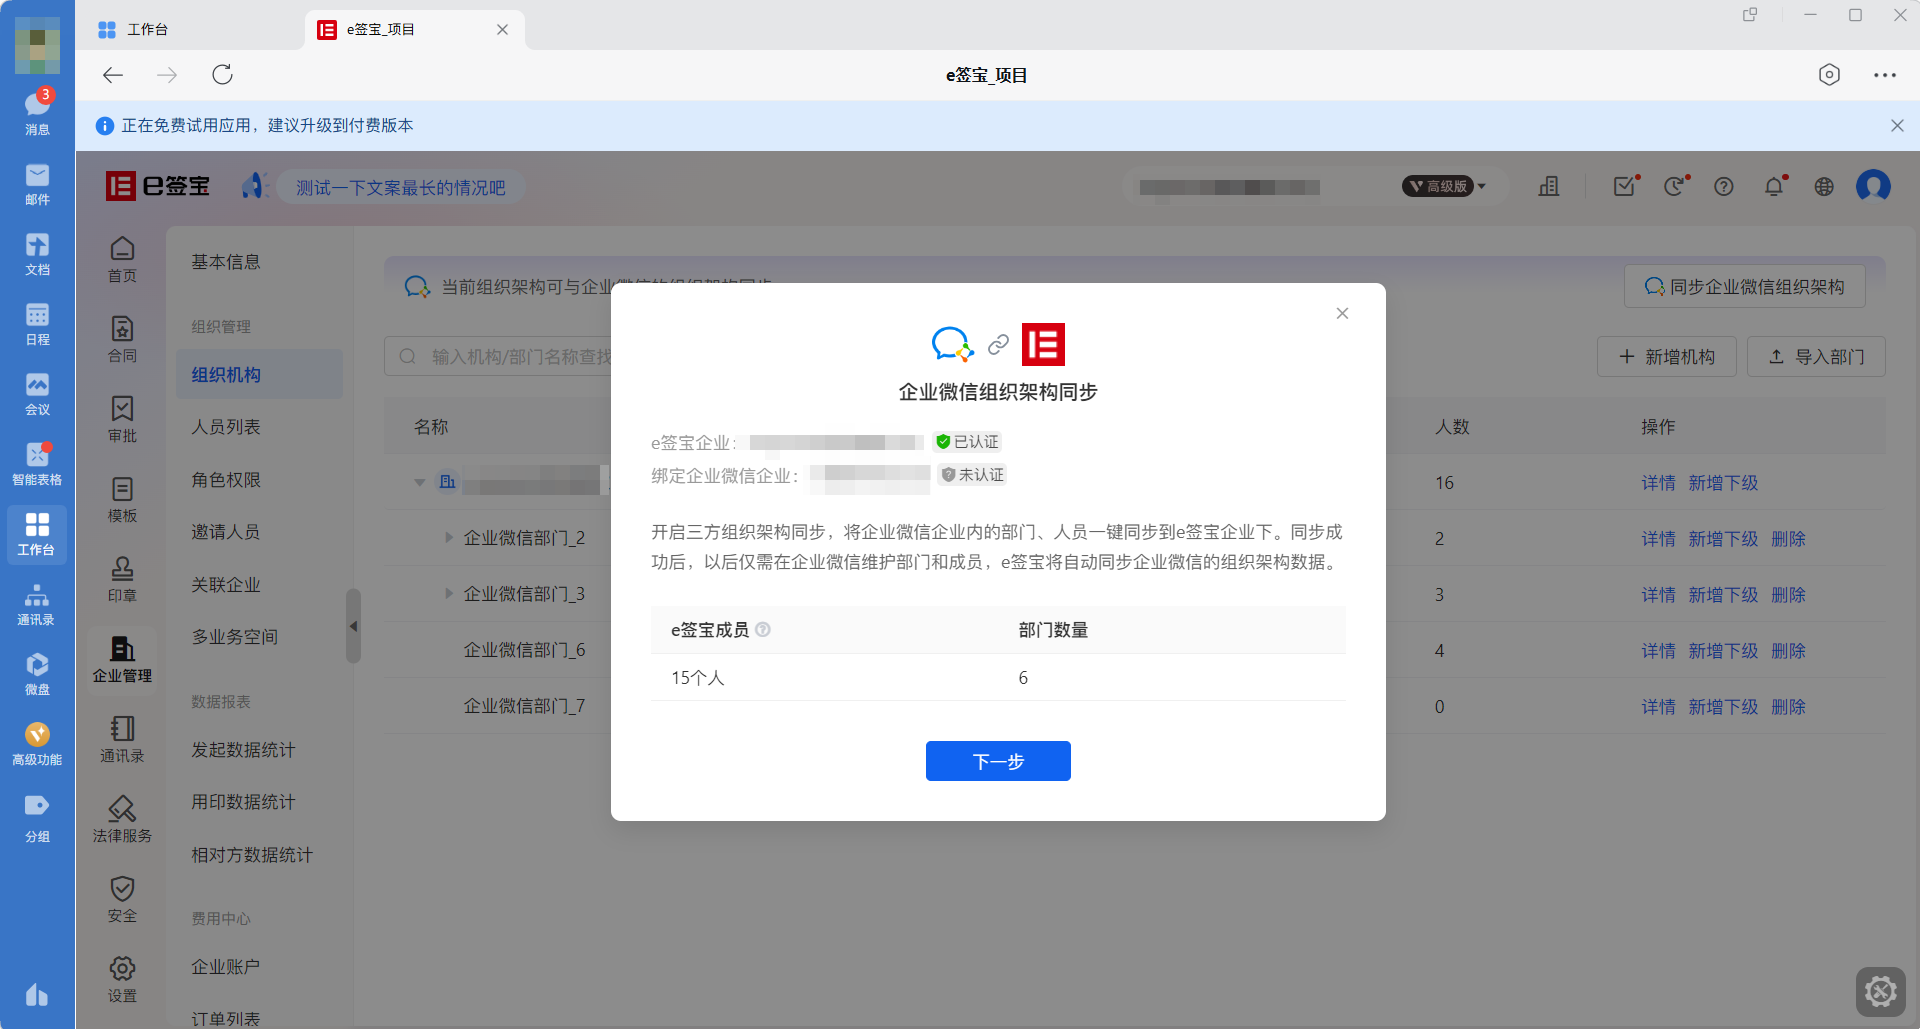Select 关联企业 menu item

coord(226,585)
